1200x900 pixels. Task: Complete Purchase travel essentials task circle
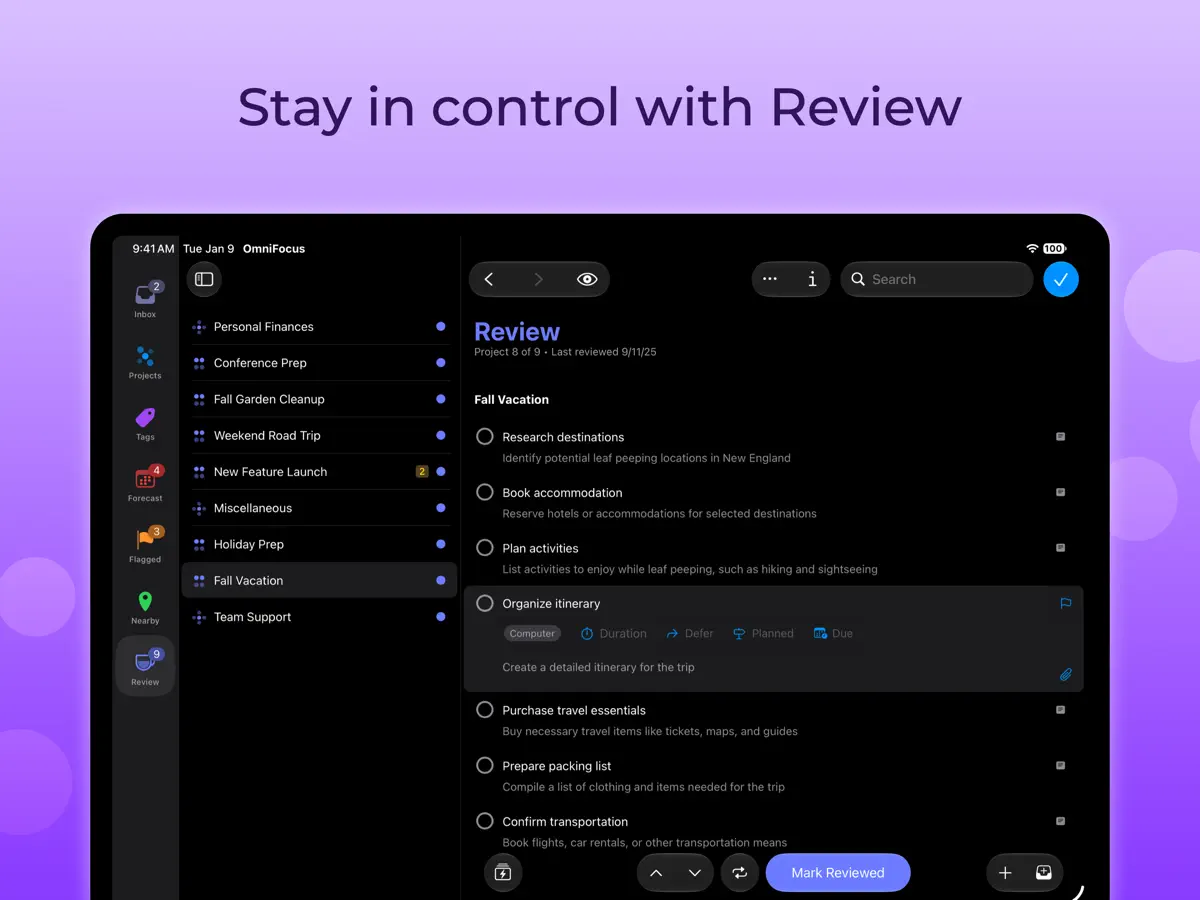pos(485,710)
